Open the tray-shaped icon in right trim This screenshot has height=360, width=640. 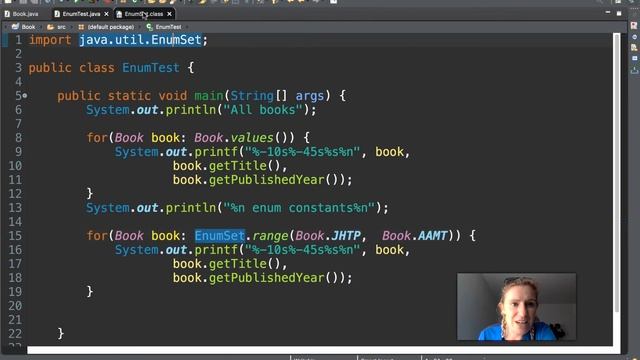pyautogui.click(x=634, y=70)
